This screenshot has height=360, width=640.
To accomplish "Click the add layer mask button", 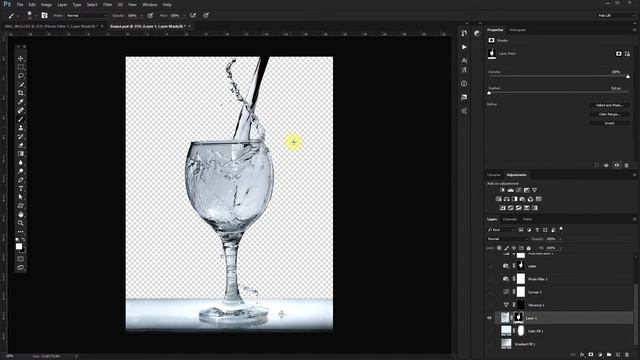I will pos(591,355).
